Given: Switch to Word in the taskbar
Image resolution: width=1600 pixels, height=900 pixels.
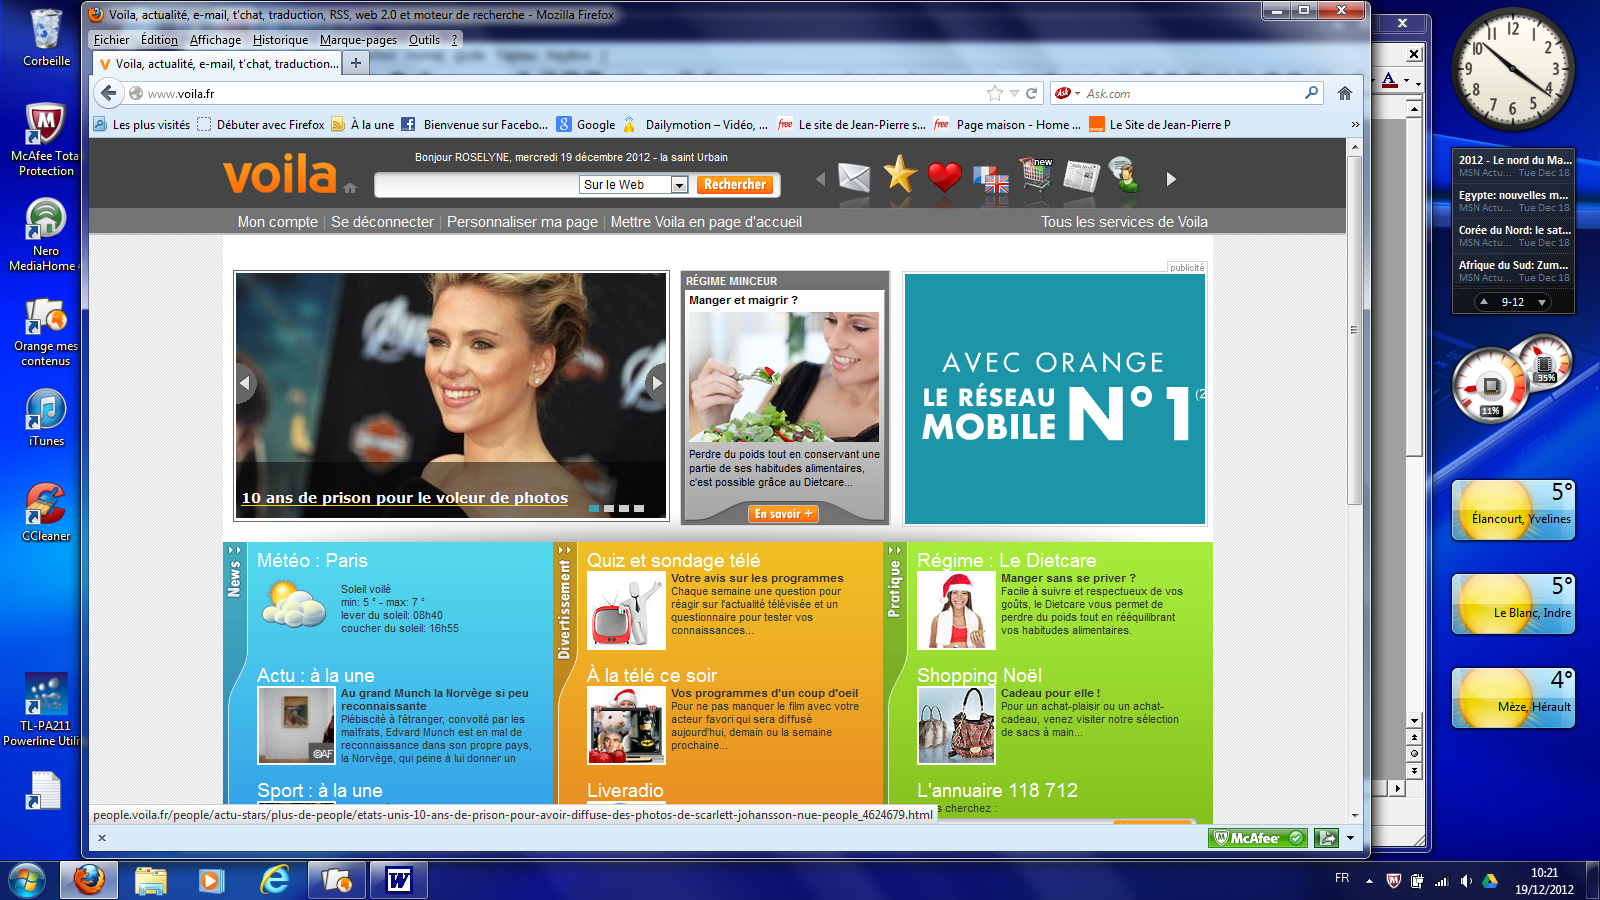Looking at the screenshot, I should (x=399, y=880).
